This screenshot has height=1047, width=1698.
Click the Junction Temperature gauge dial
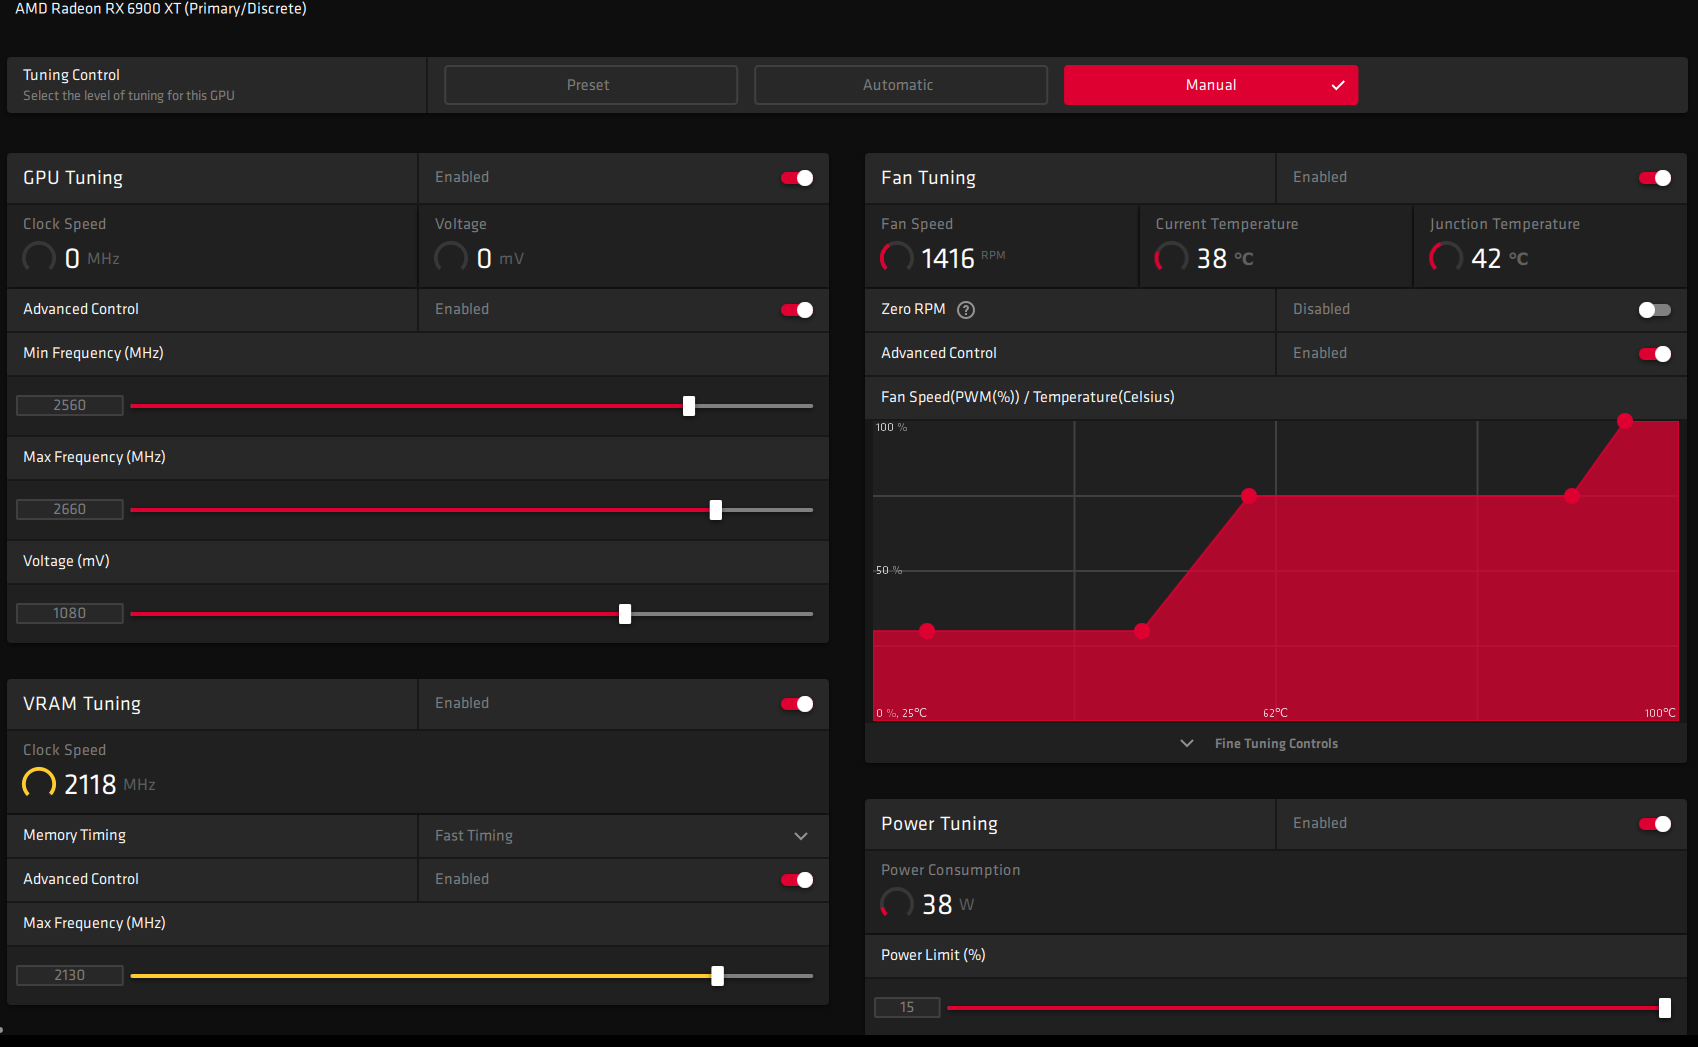1446,258
